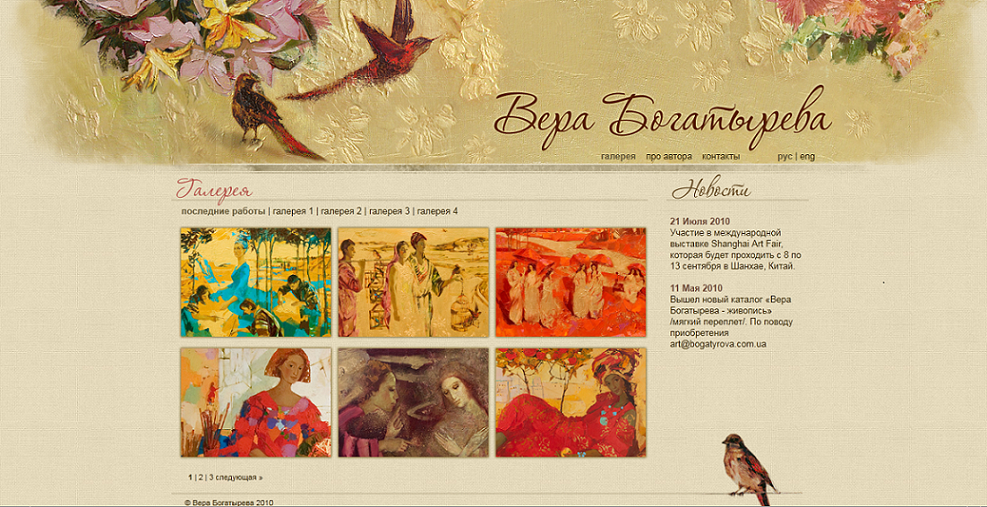This screenshot has width=987, height=507.
Task: Select the последние работы tab
Action: (x=223, y=212)
